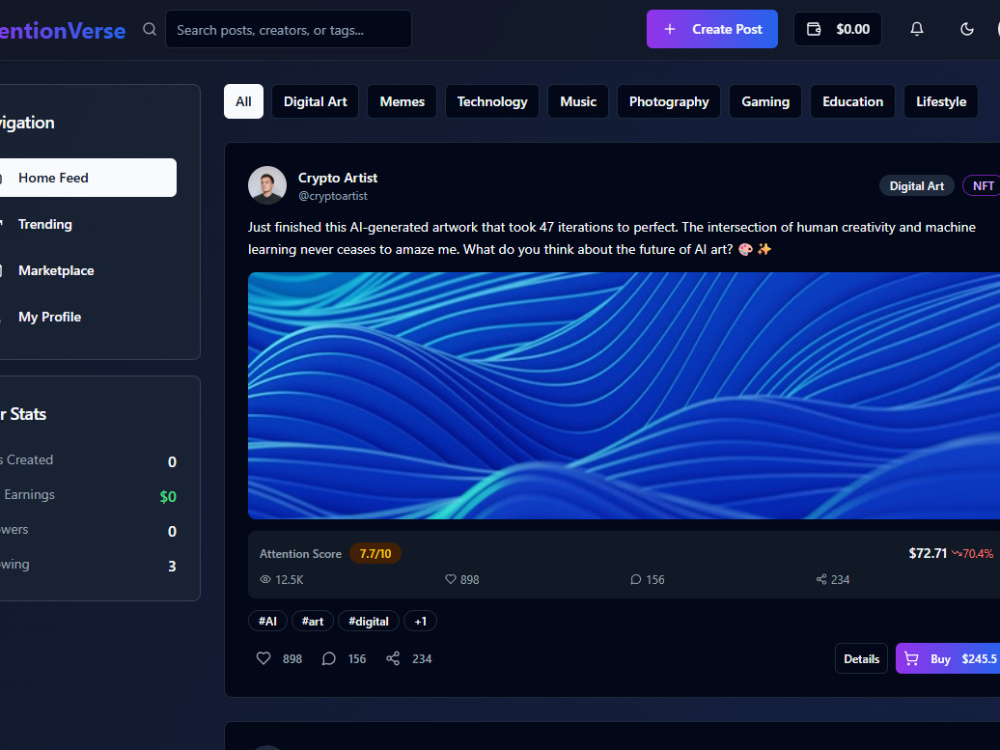The image size is (1000, 750).
Task: Switch to Digital Art category
Action: tap(315, 101)
